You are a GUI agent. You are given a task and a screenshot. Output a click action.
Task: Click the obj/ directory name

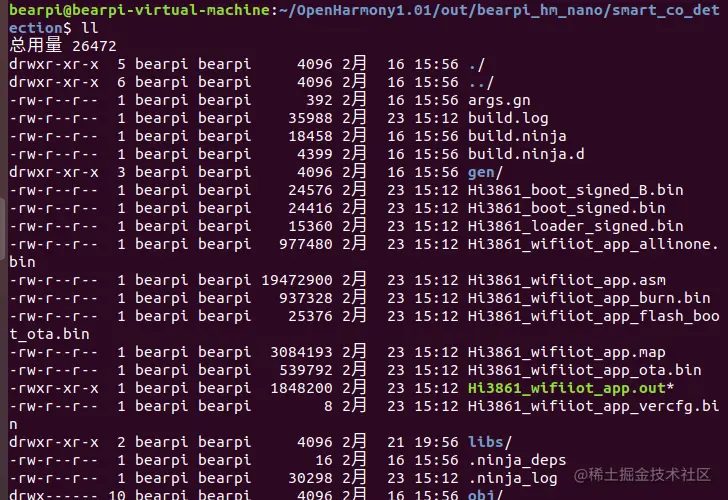coord(485,494)
